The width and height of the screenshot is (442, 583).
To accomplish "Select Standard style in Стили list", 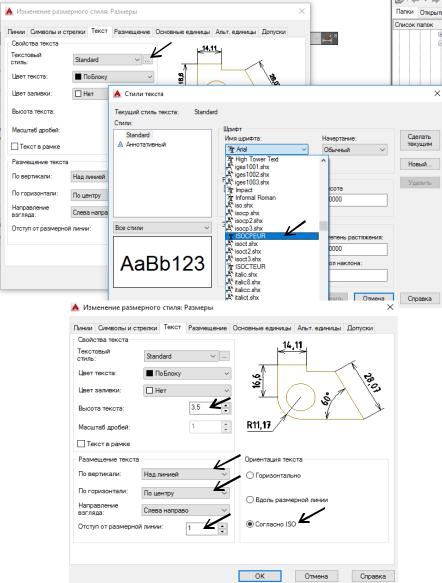I will [x=138, y=135].
